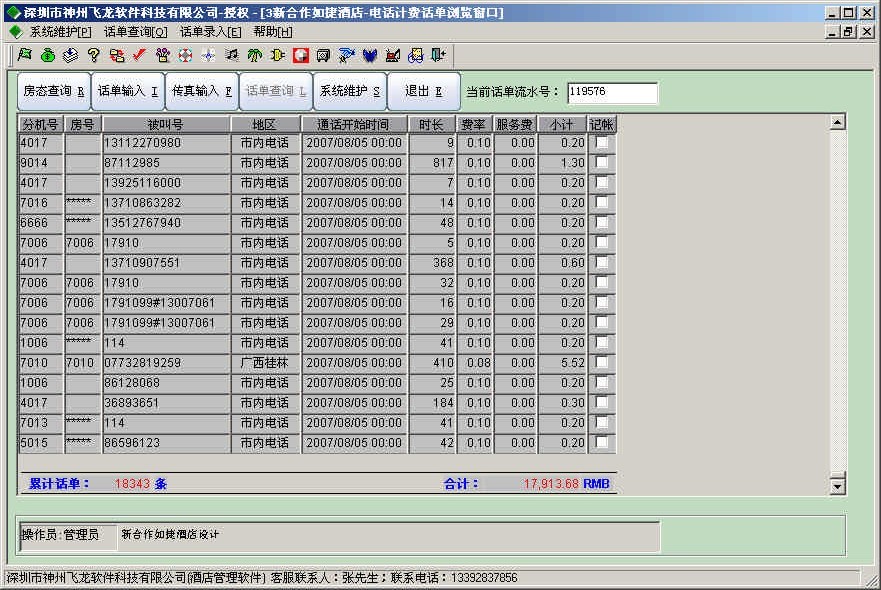Click extension 9014 cell

click(41, 163)
